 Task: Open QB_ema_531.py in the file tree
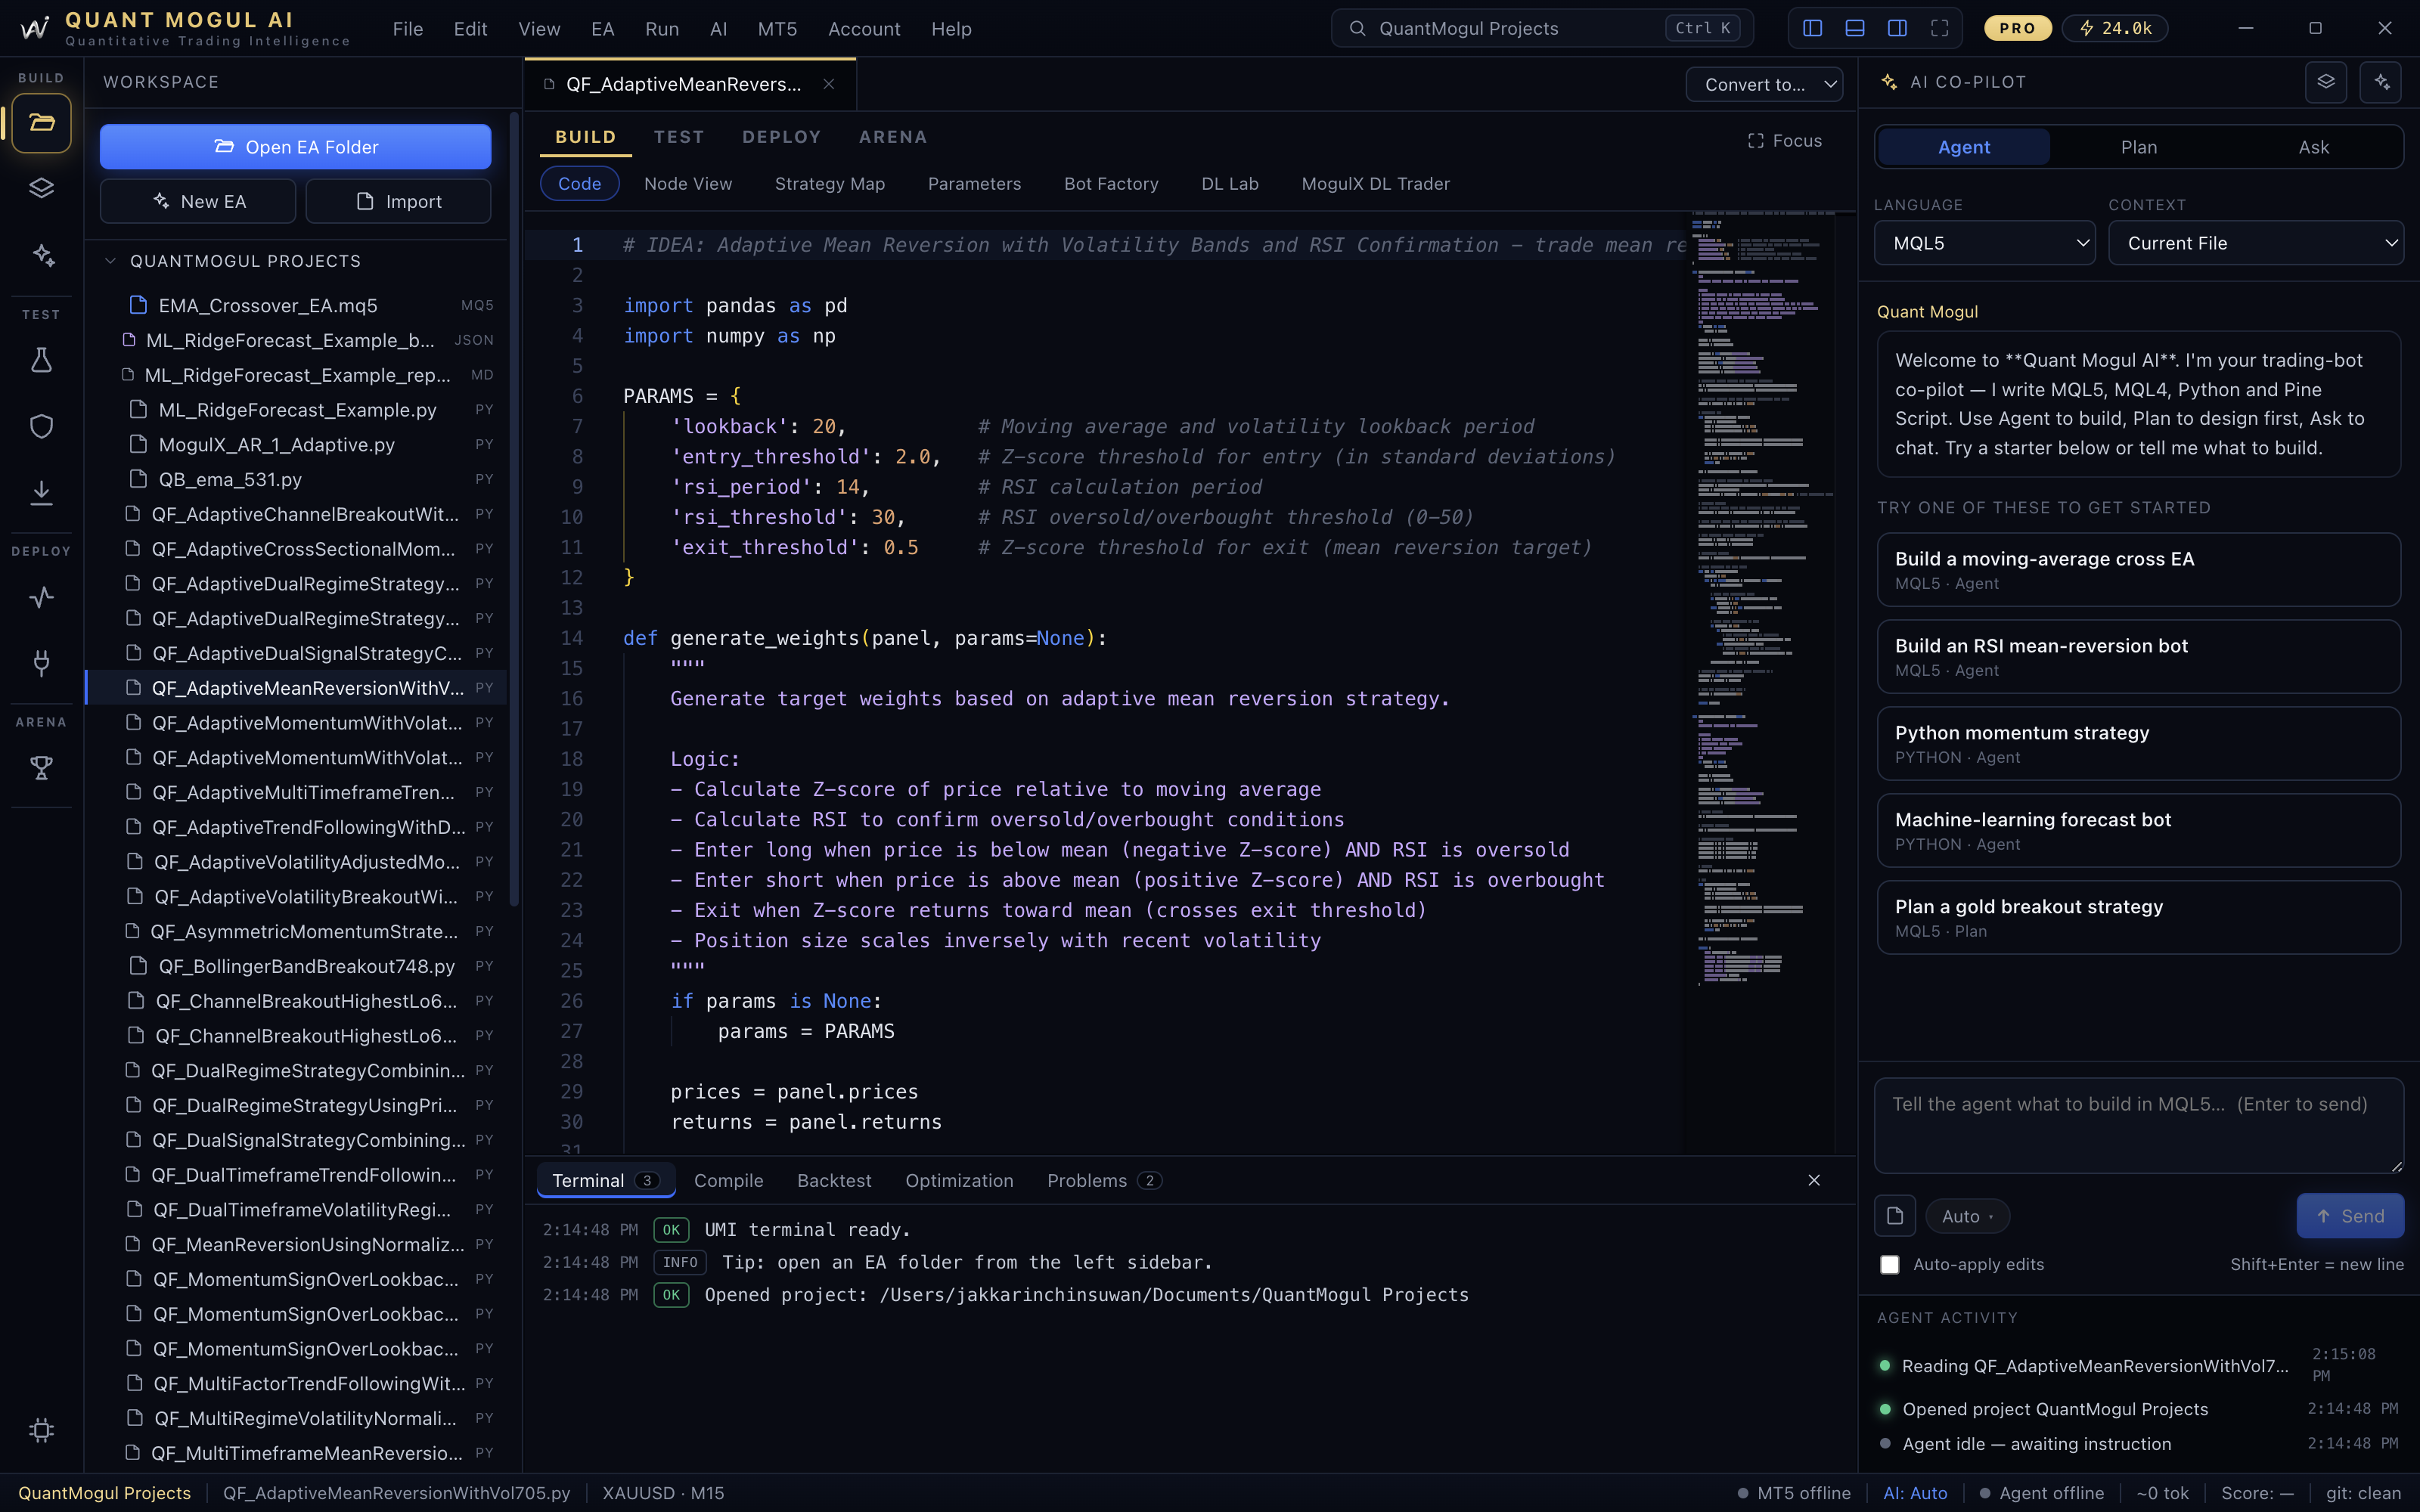[296, 480]
